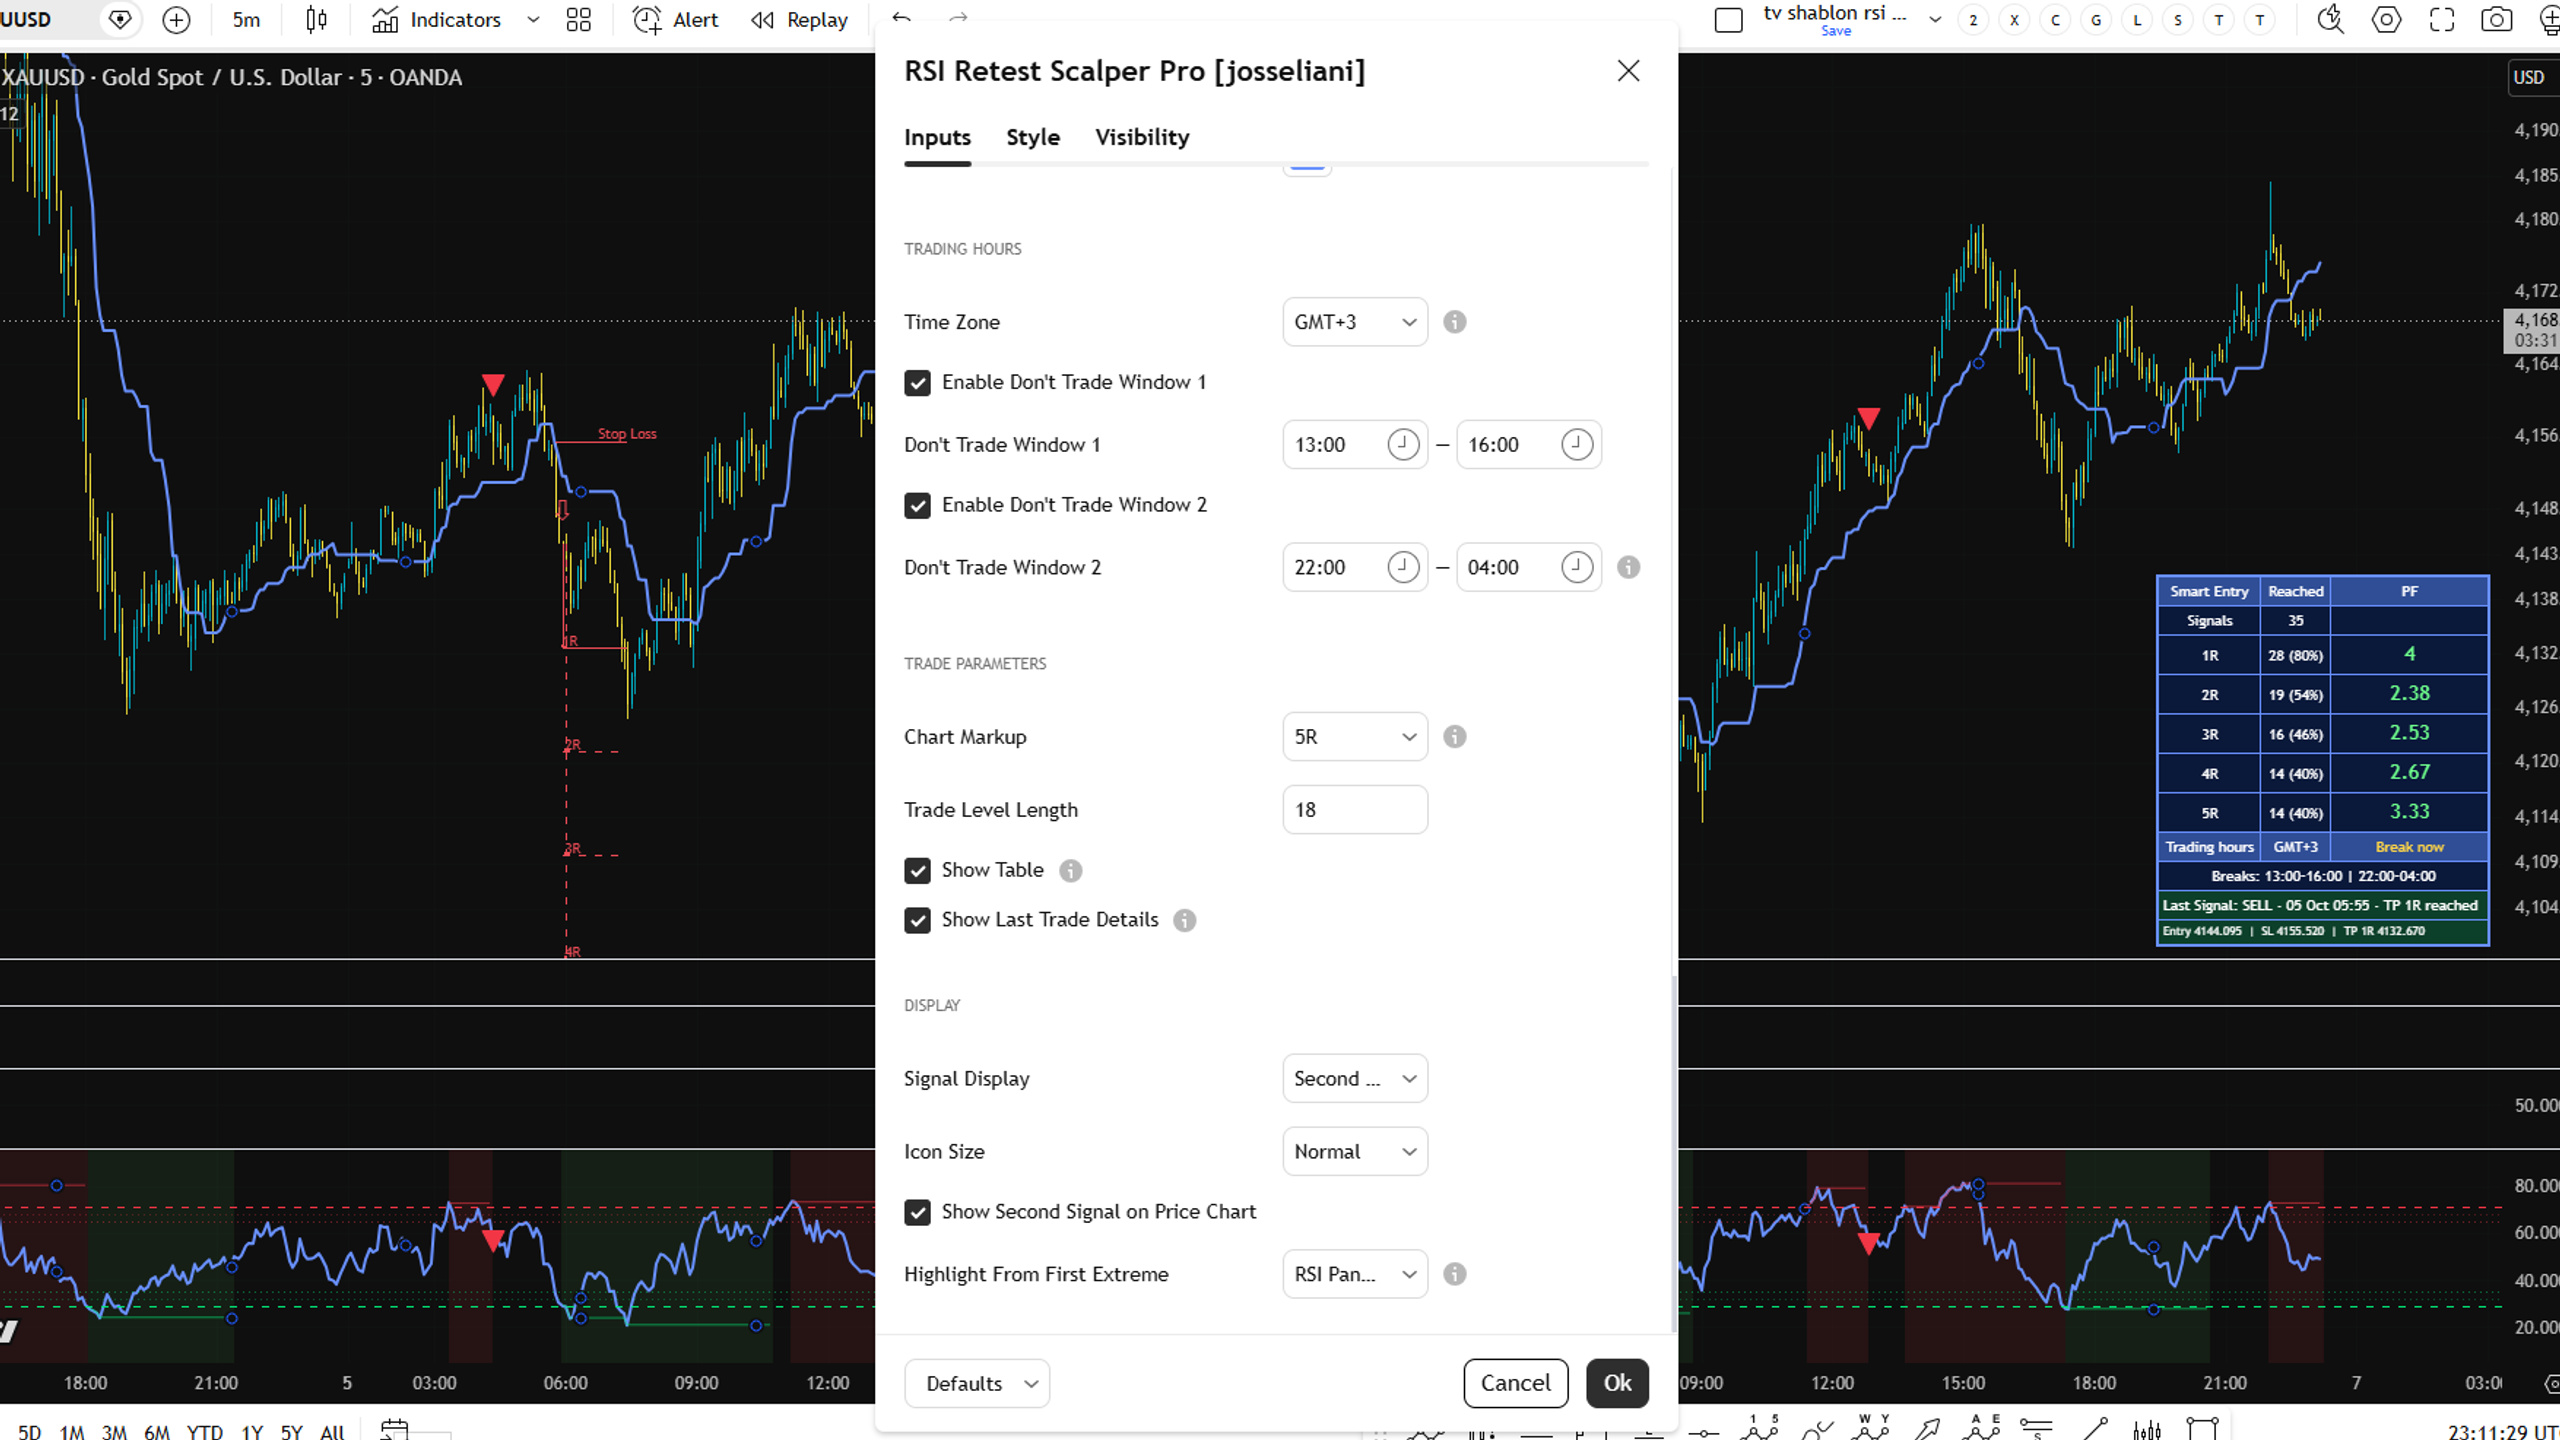The image size is (2560, 1440).
Task: Open chart settings hexagon icon
Action: (2386, 20)
